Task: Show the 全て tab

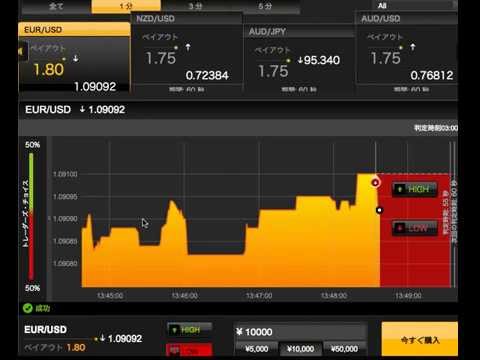Action: [56, 6]
